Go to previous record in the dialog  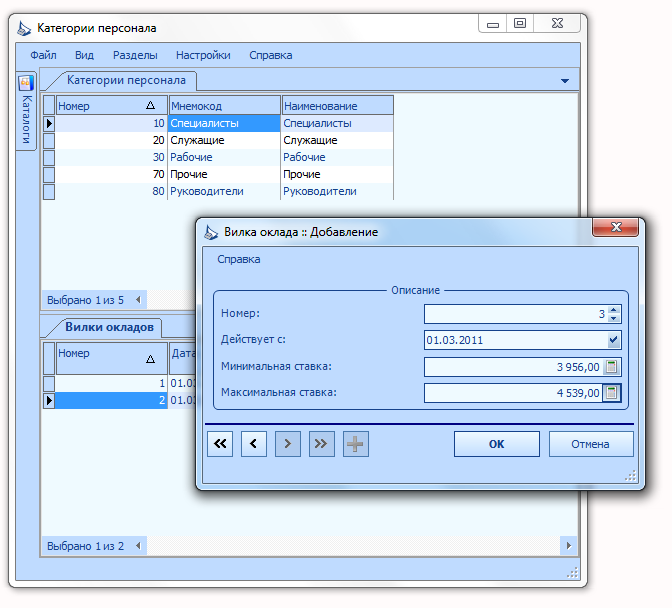pos(254,444)
